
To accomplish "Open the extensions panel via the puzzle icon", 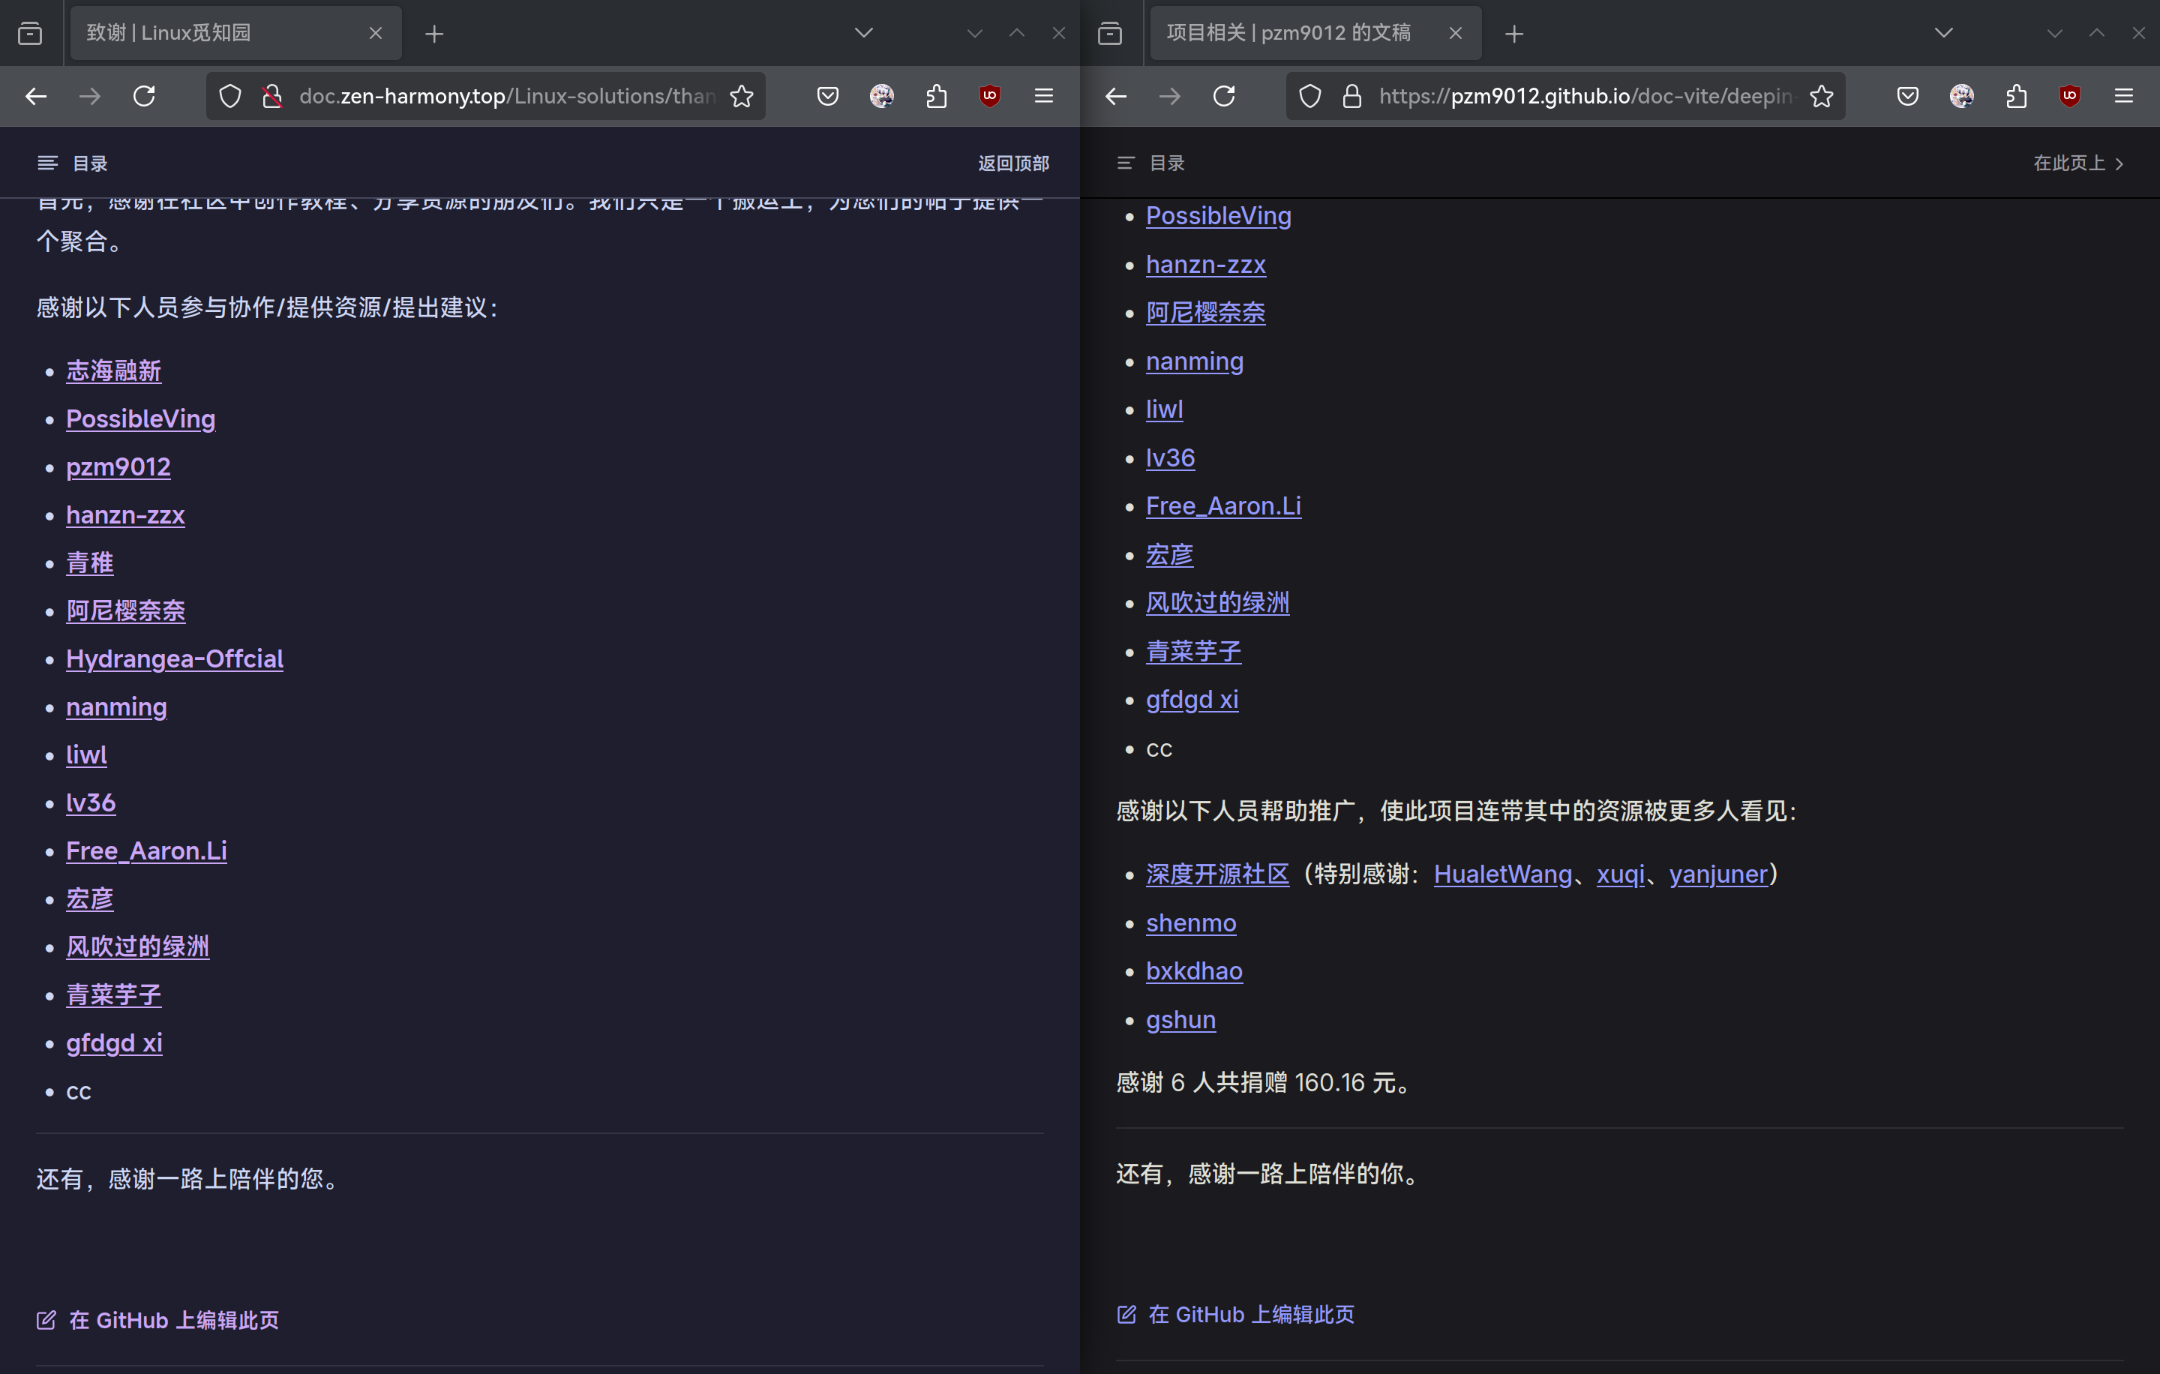I will (x=936, y=96).
